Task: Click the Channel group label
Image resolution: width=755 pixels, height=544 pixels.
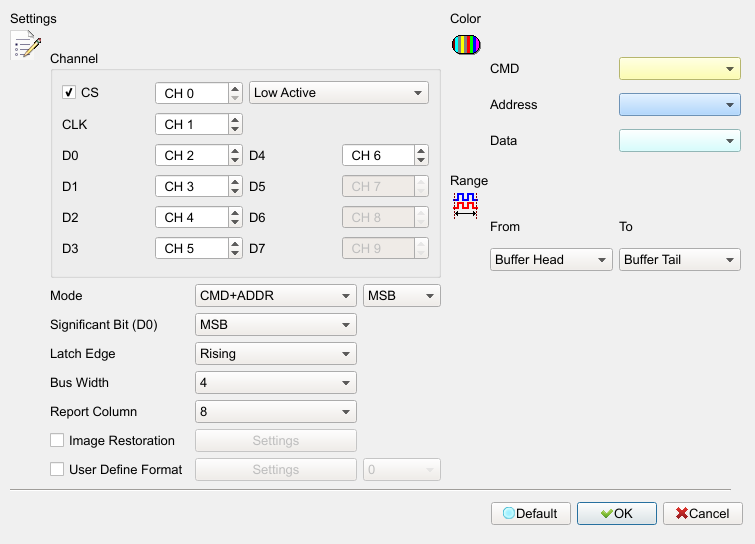Action: click(74, 58)
